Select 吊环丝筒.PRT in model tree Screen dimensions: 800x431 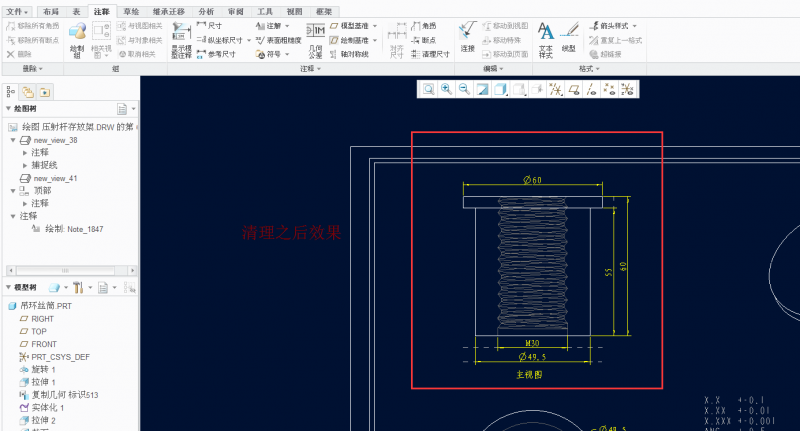pos(46,306)
